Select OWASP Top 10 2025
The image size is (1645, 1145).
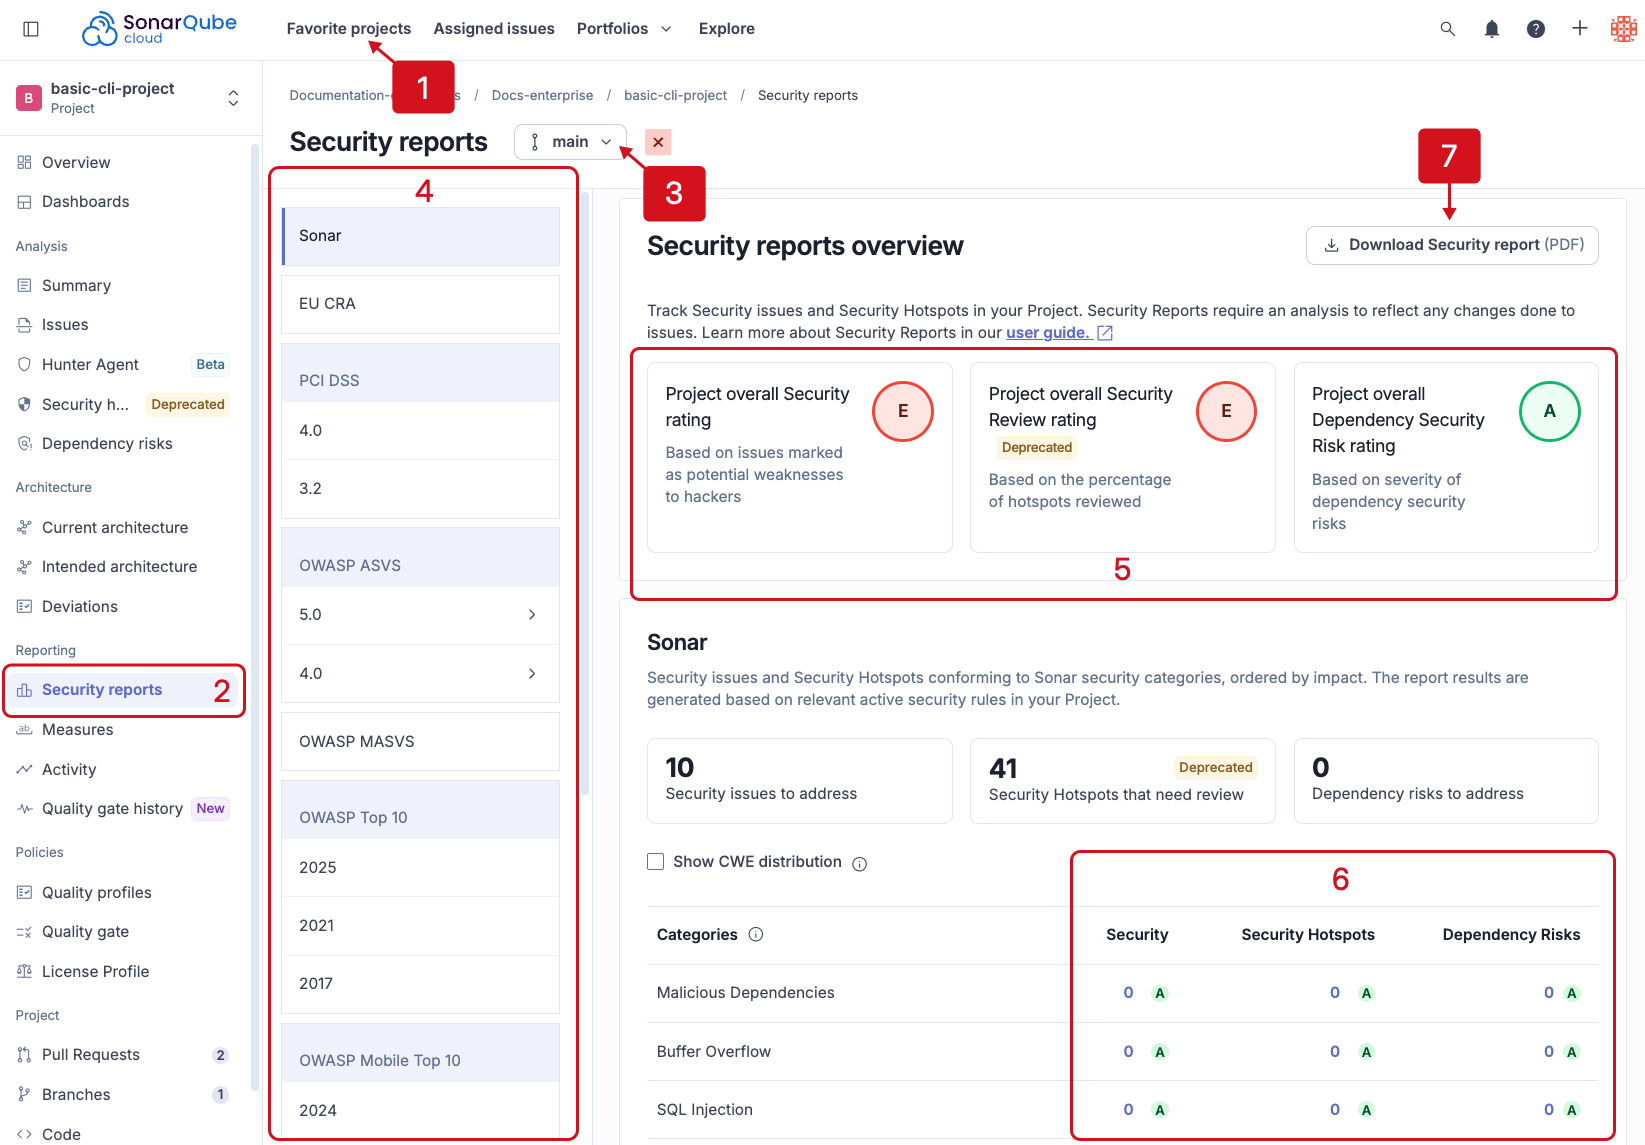(x=420, y=868)
